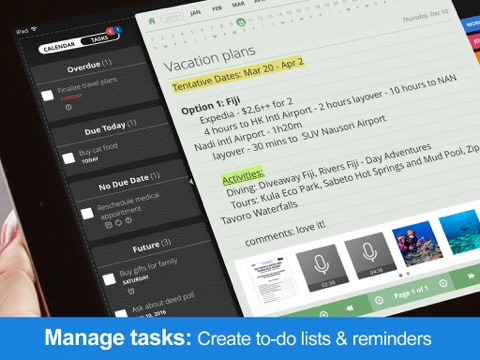Check off Buy cat food task
This screenshot has height=360, width=480.
69,158
